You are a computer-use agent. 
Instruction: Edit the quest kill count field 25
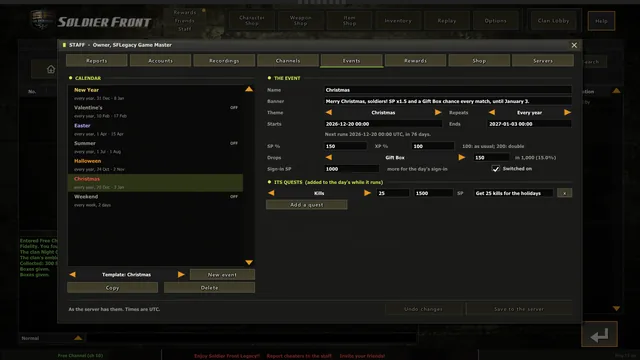[x=393, y=193]
